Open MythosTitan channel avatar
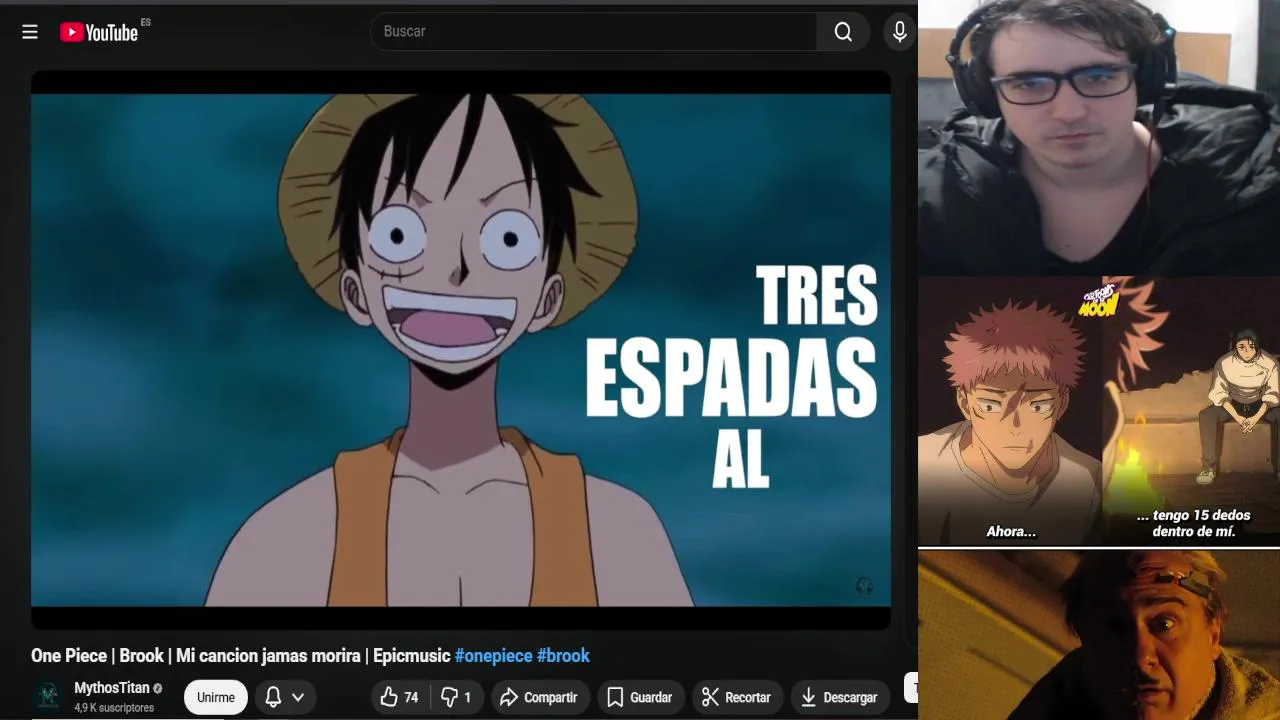 tap(47, 696)
